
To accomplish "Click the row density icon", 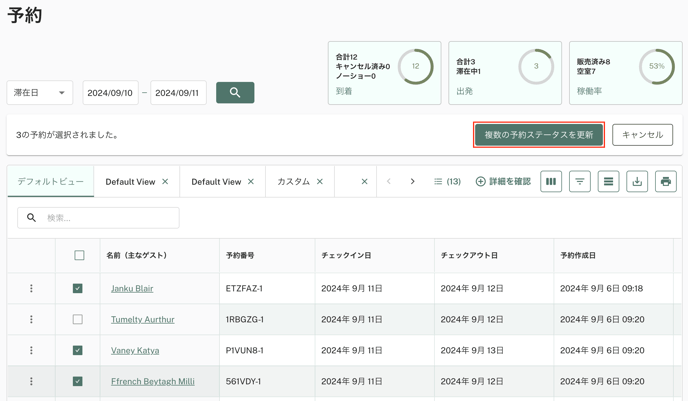I will pos(608,181).
